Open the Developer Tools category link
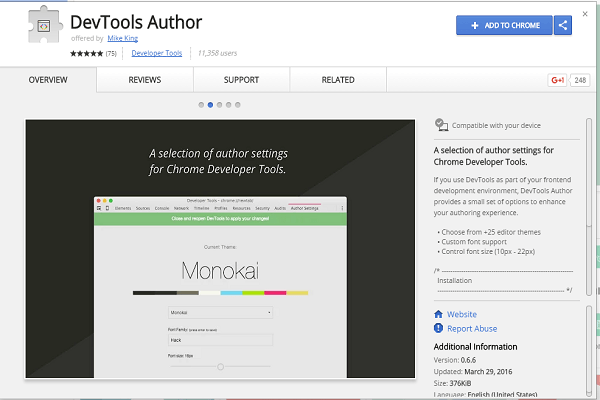 click(157, 53)
